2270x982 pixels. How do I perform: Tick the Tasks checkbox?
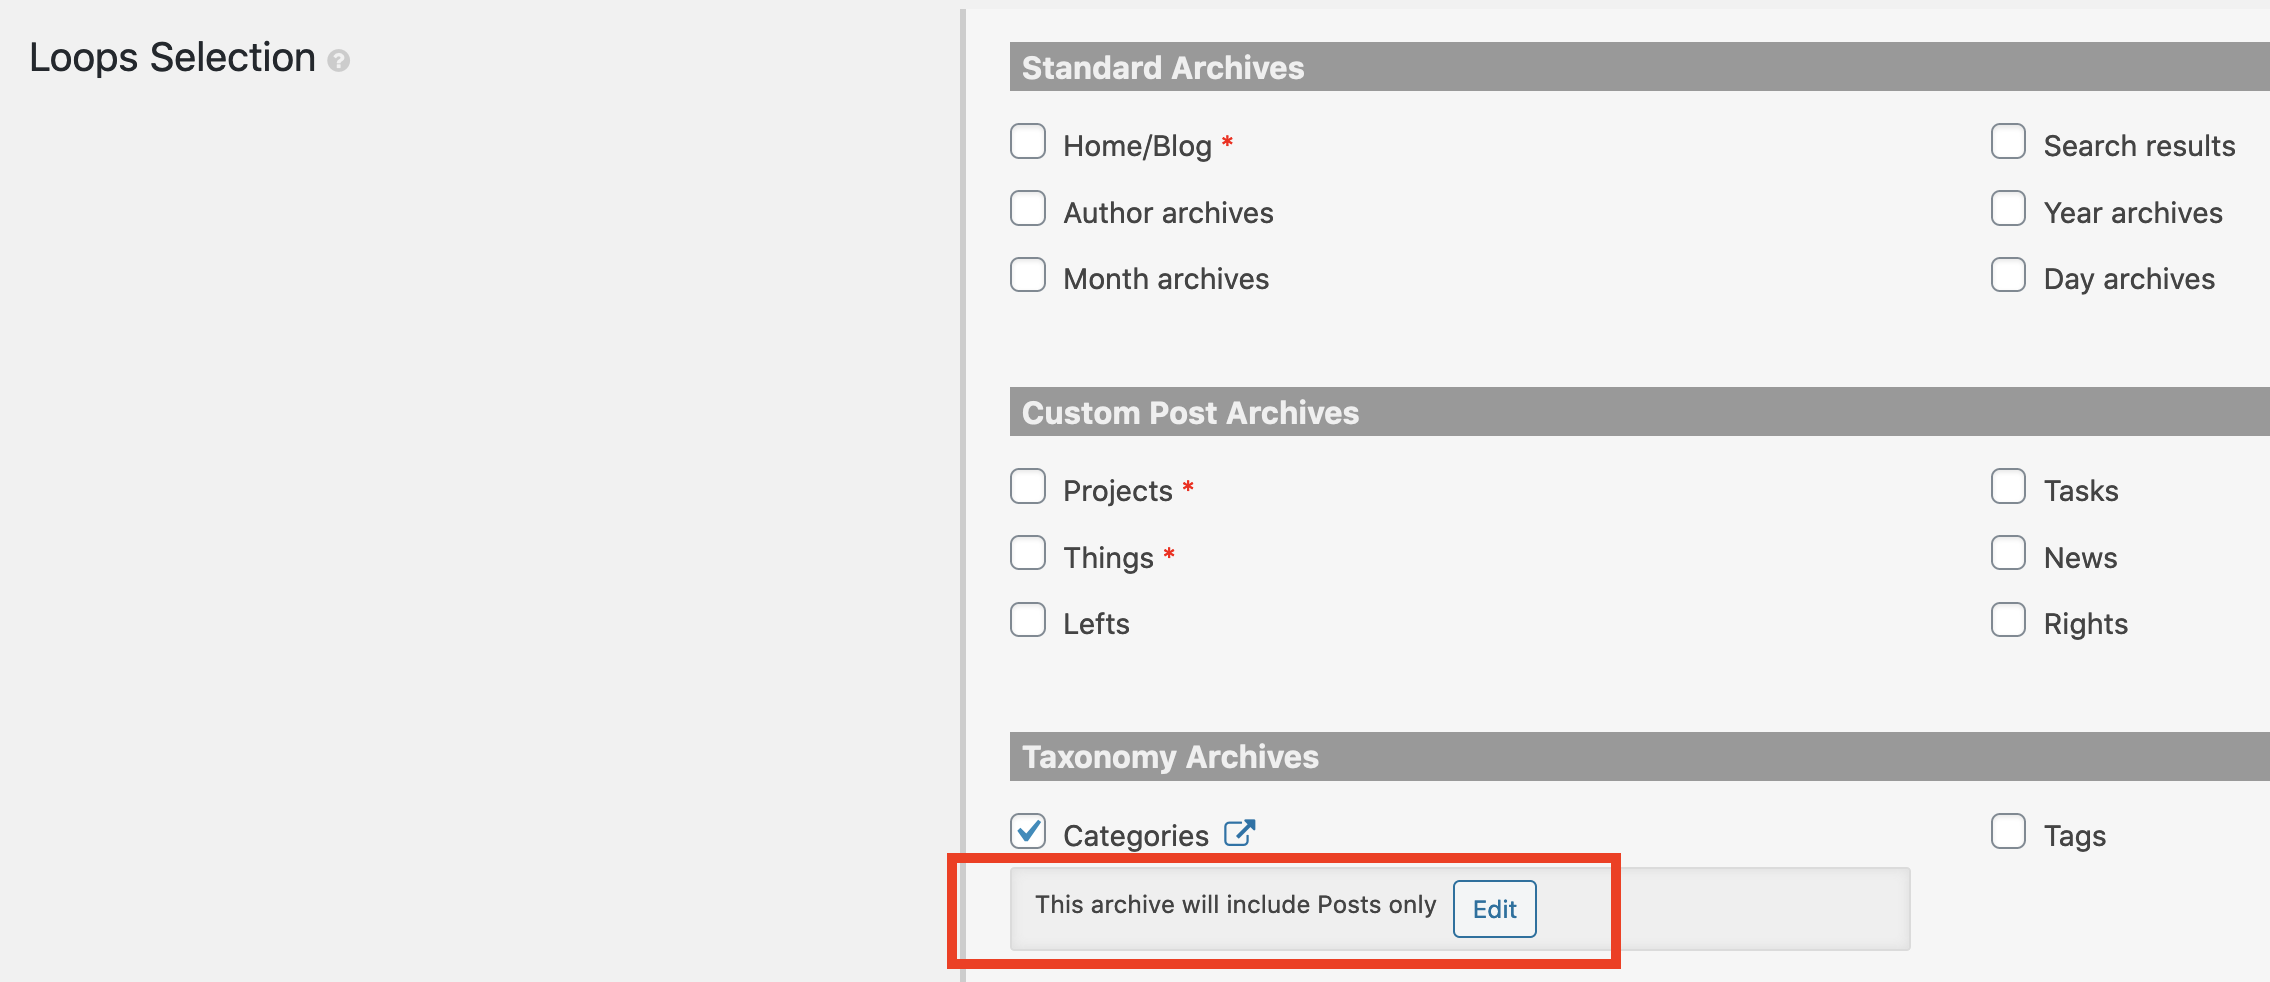2008,487
